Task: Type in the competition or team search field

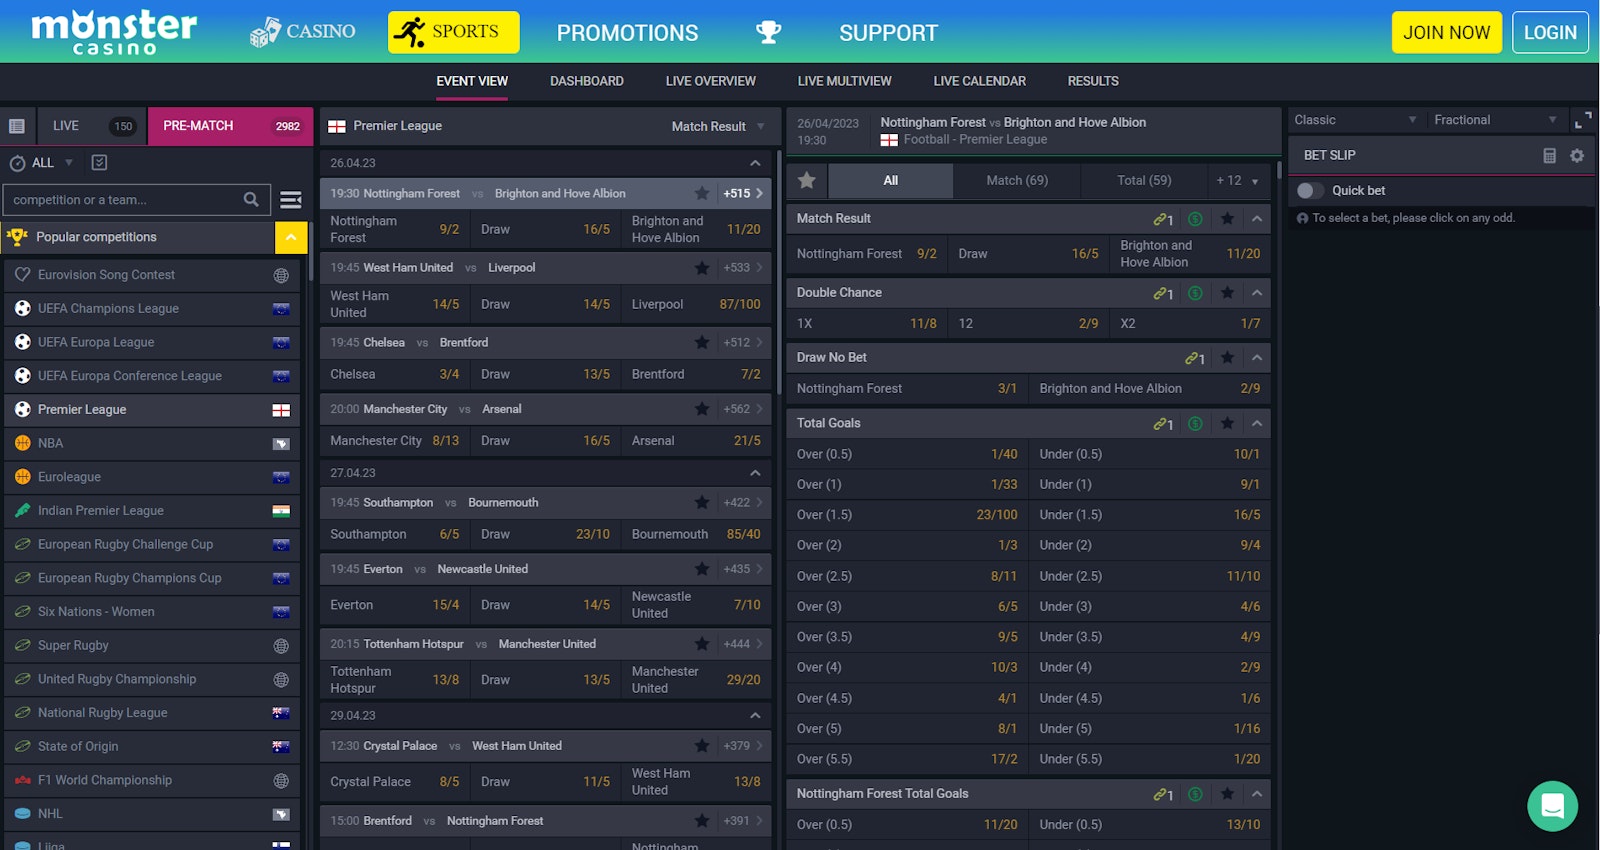Action: click(x=120, y=200)
